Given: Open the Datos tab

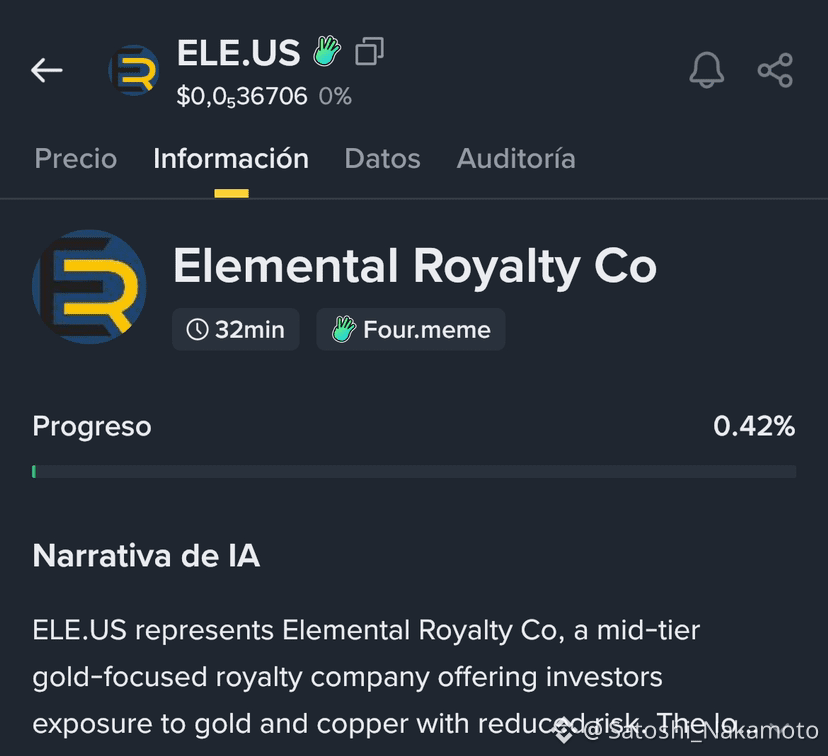Looking at the screenshot, I should coord(382,158).
